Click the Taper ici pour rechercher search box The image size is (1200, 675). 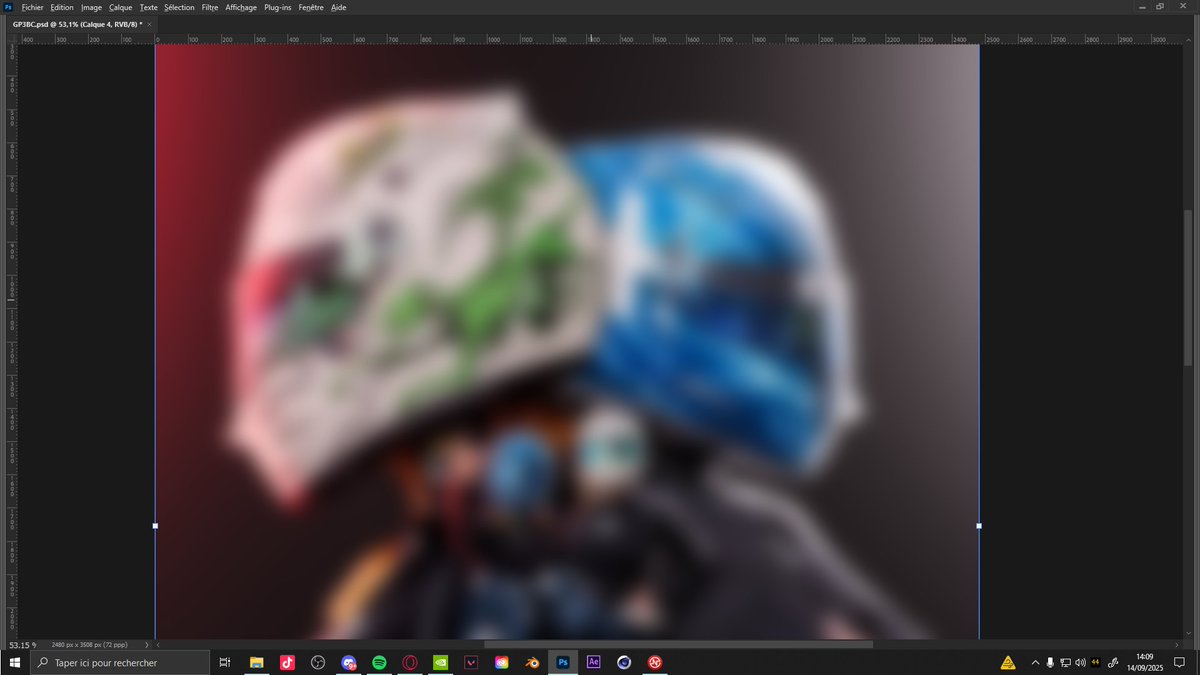tap(120, 662)
